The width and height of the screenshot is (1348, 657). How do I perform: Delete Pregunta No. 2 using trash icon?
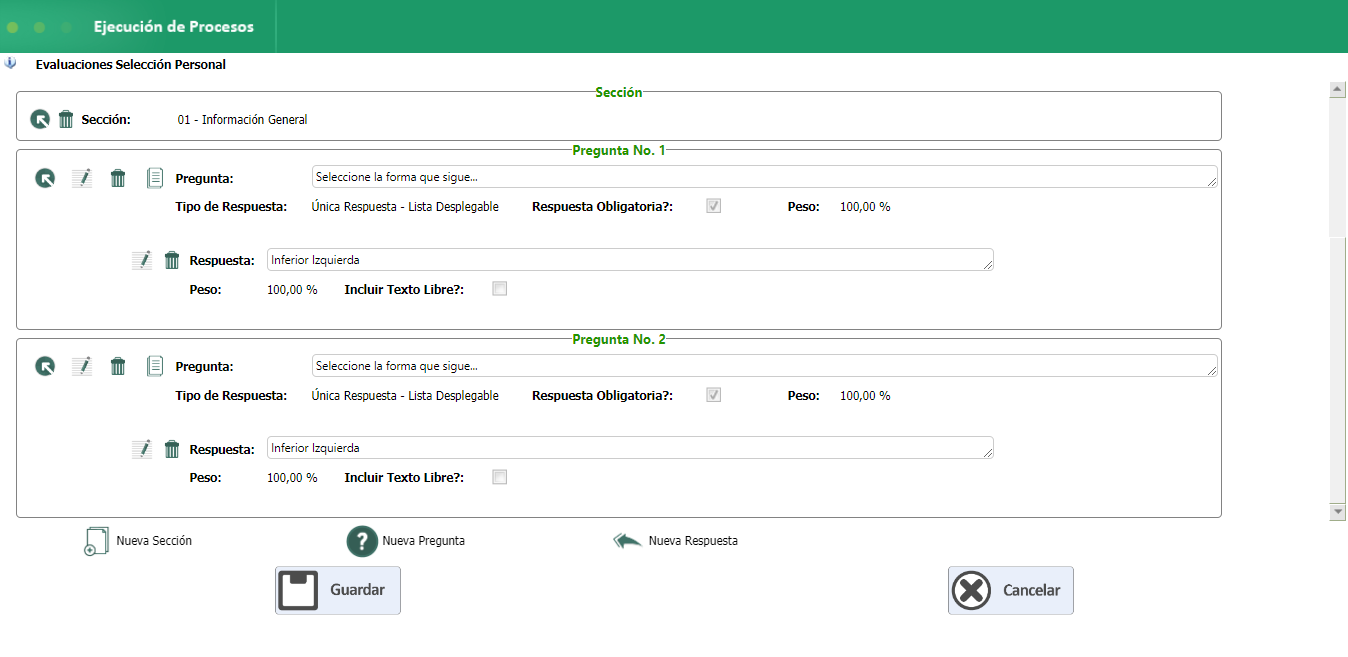(x=118, y=366)
